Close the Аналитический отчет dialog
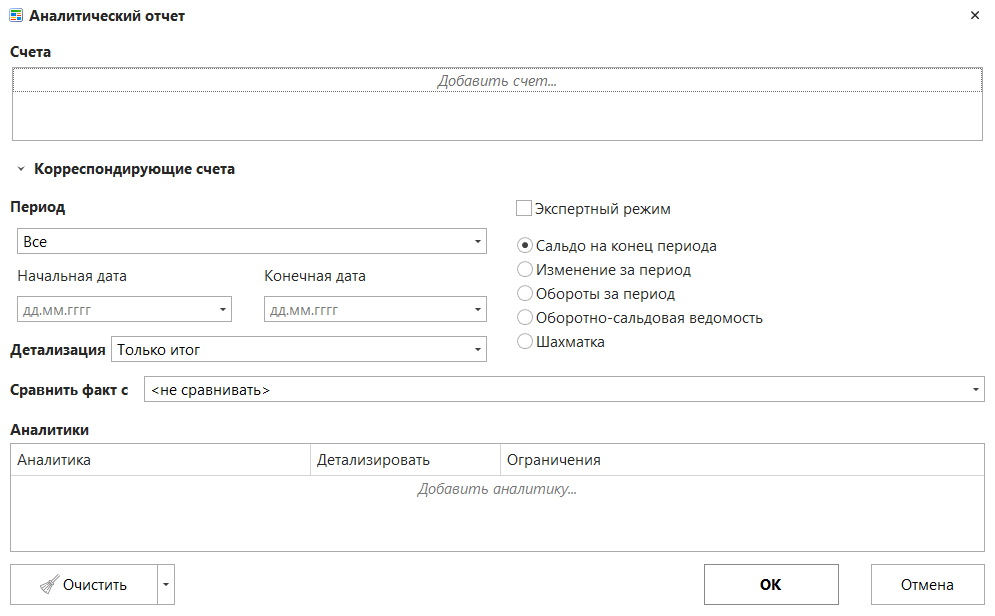995x616 pixels. coord(975,16)
